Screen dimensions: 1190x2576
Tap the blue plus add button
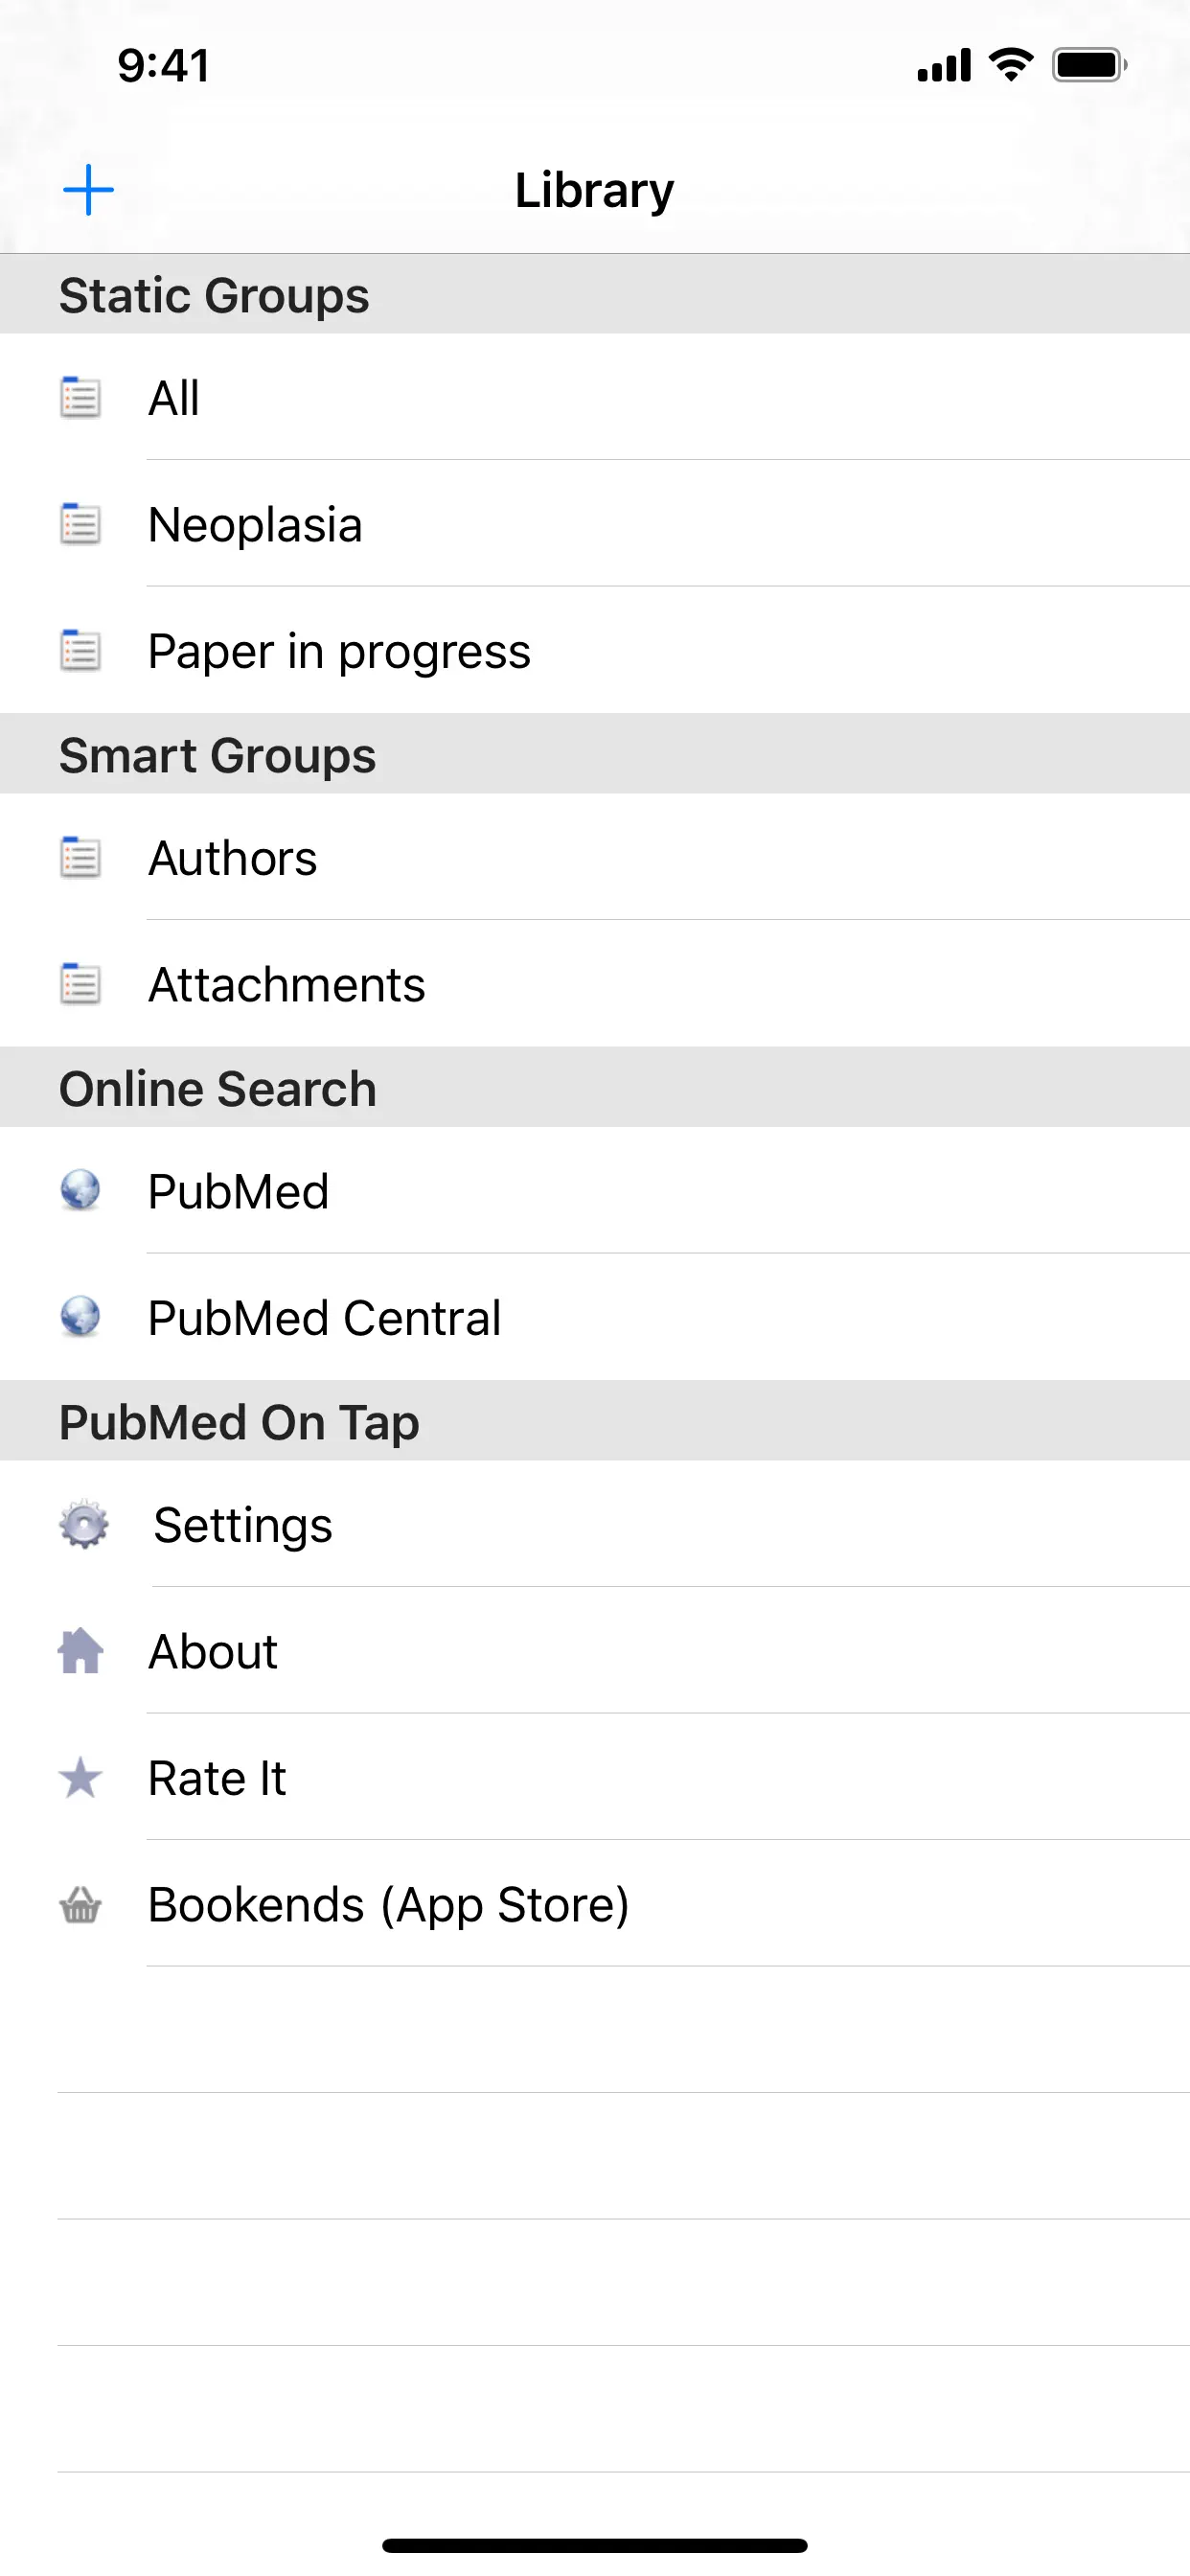88,190
